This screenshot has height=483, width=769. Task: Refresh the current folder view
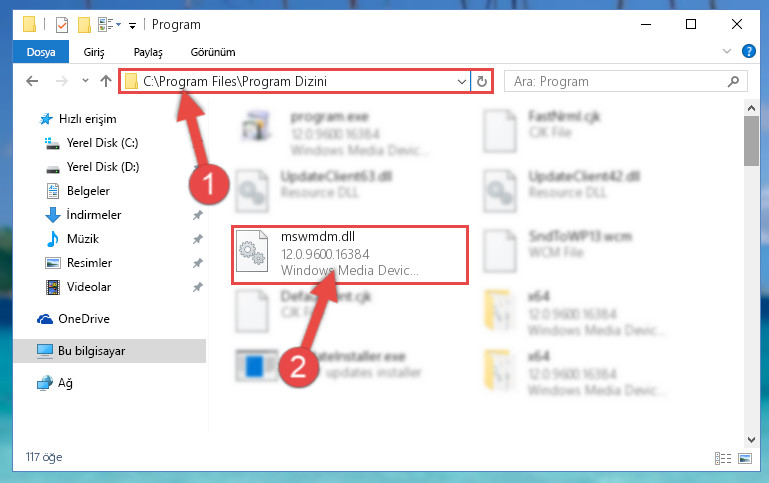click(x=482, y=81)
